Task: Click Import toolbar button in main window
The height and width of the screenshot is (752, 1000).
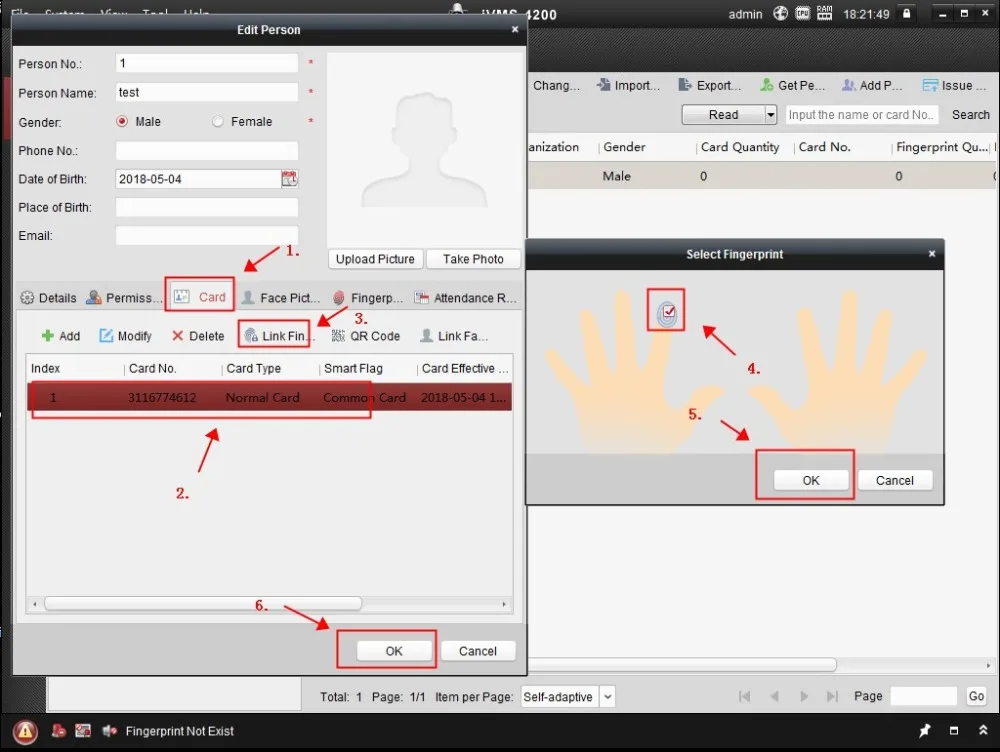Action: tap(628, 85)
